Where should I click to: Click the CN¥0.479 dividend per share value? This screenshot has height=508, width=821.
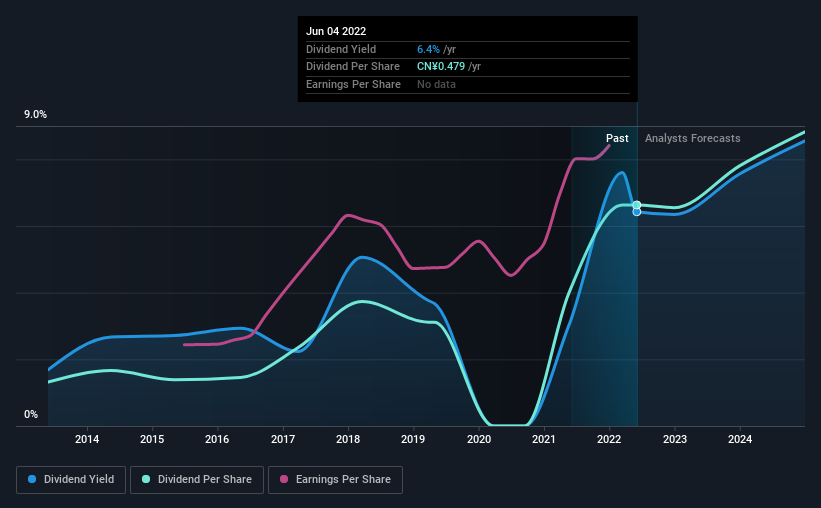tap(441, 67)
